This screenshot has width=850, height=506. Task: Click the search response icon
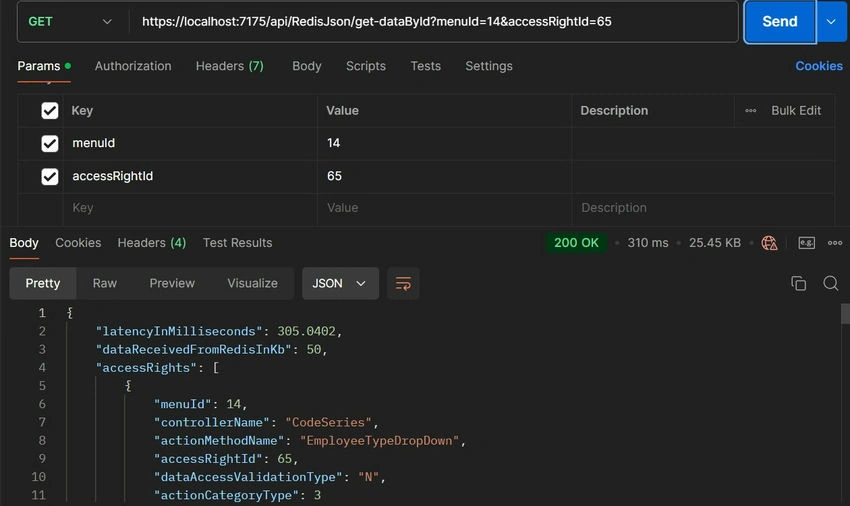(x=830, y=283)
